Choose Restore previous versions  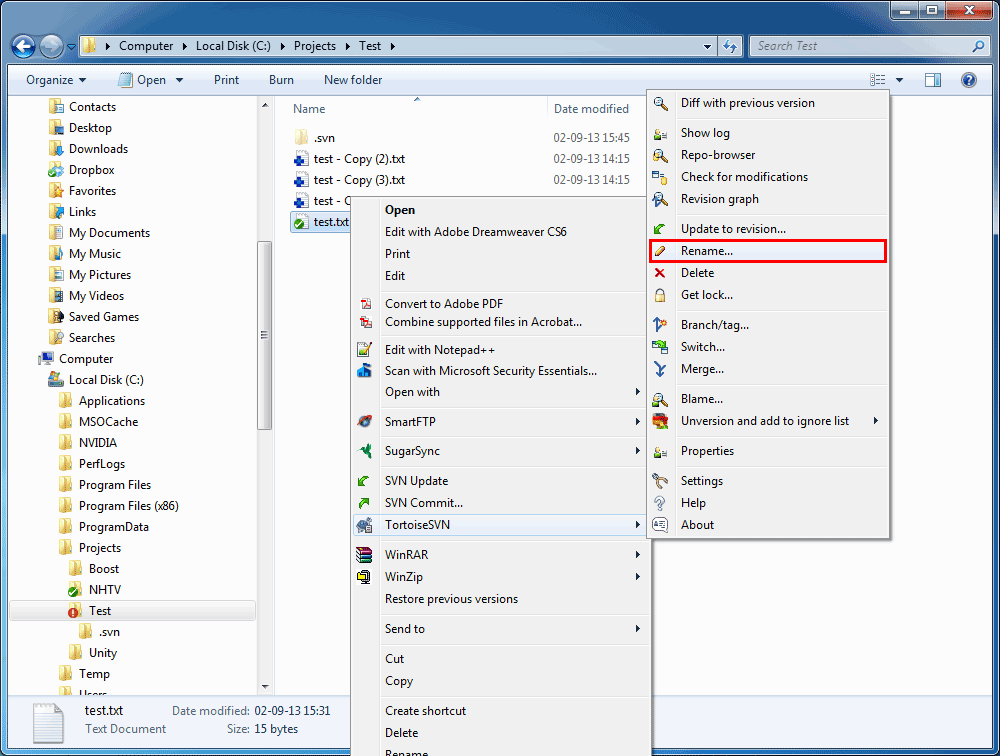tap(452, 599)
